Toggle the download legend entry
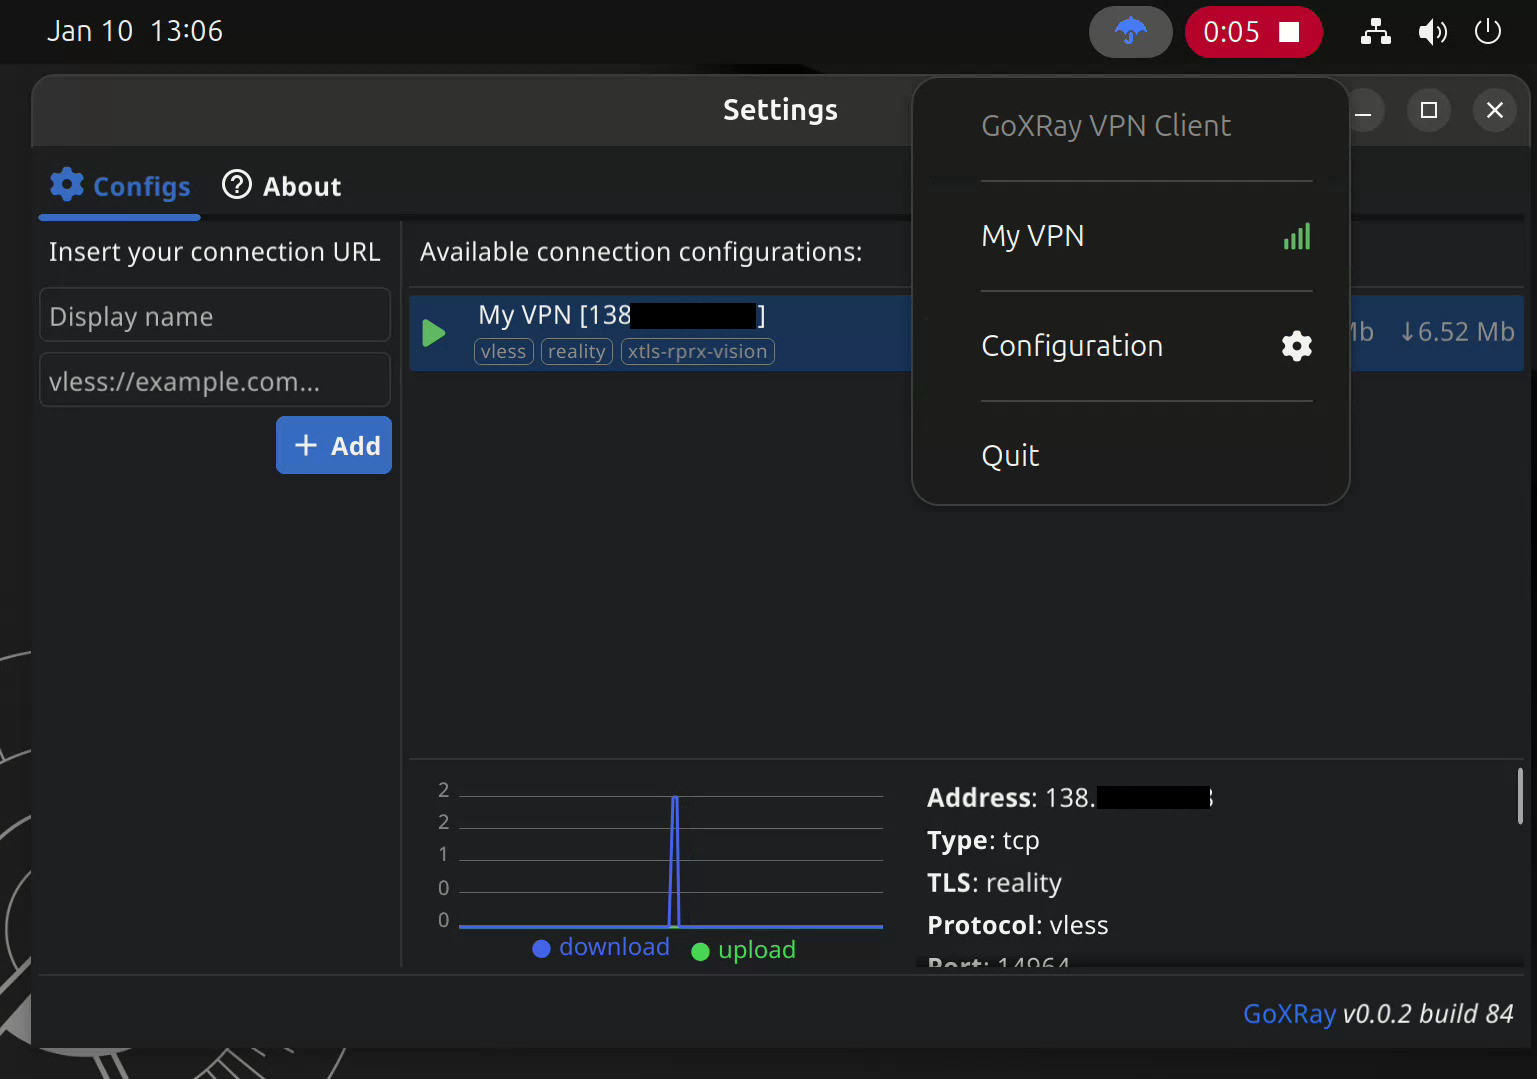 (x=601, y=947)
